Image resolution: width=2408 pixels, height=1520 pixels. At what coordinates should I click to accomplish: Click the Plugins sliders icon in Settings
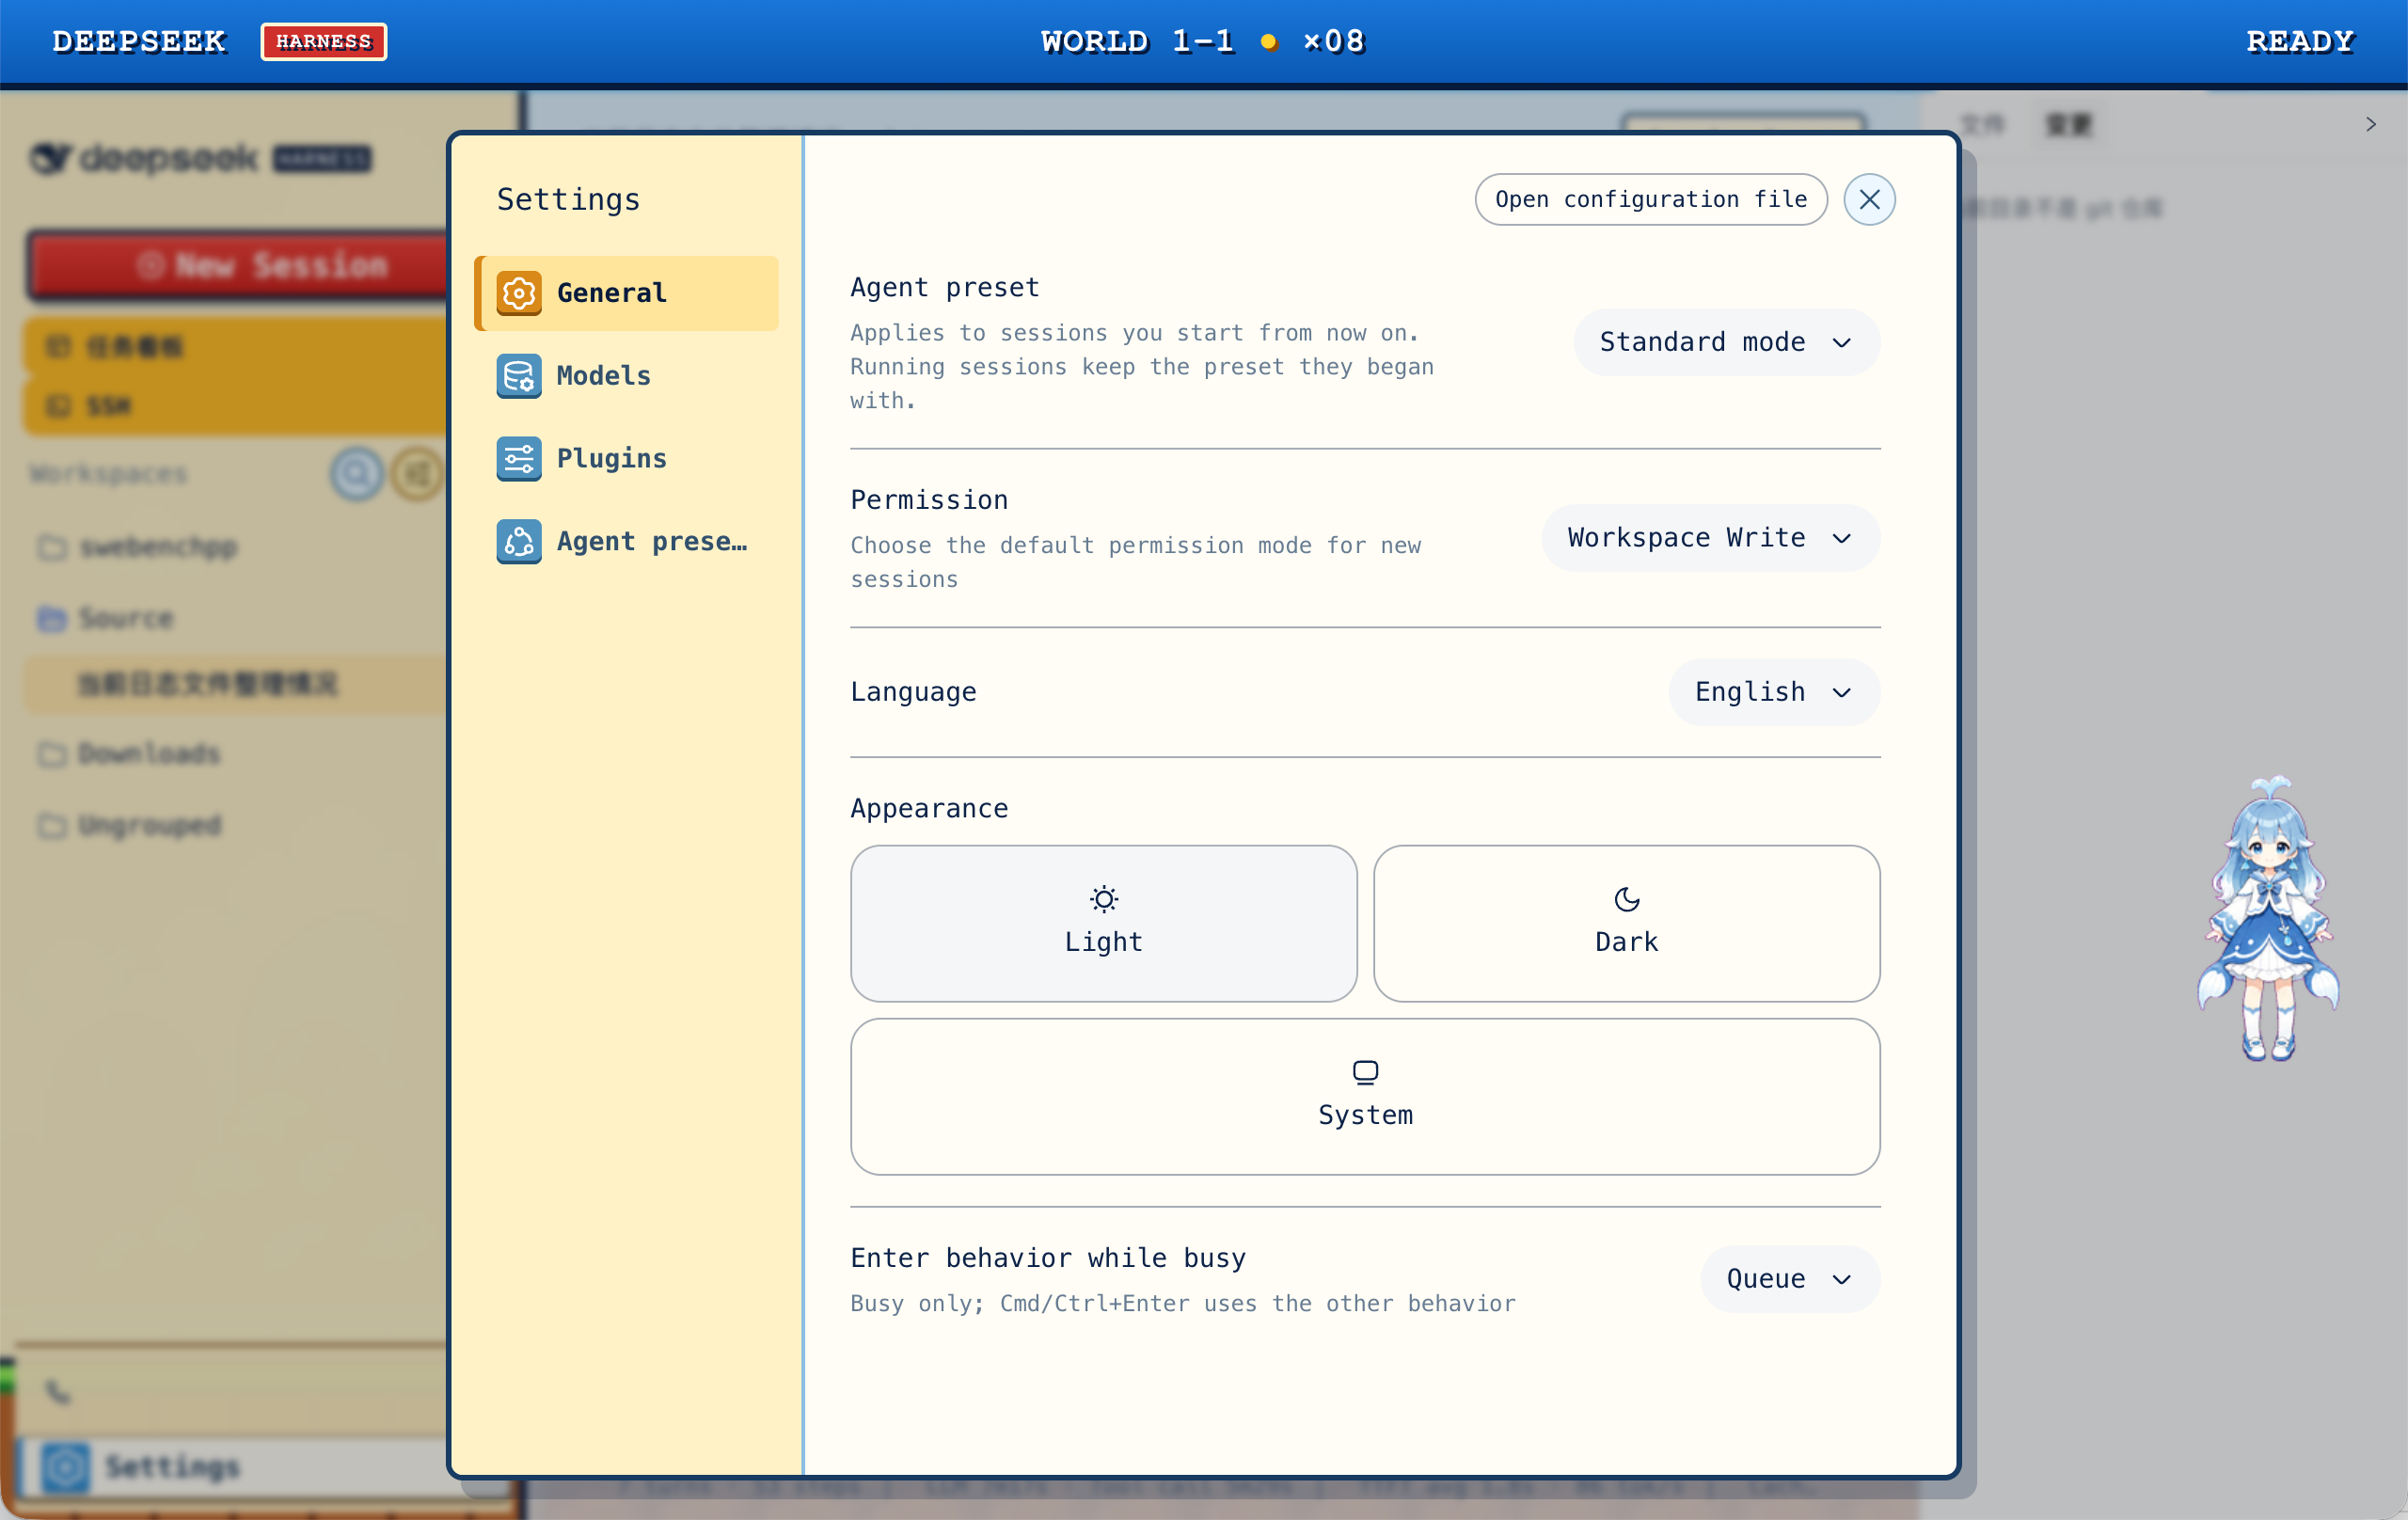point(519,459)
